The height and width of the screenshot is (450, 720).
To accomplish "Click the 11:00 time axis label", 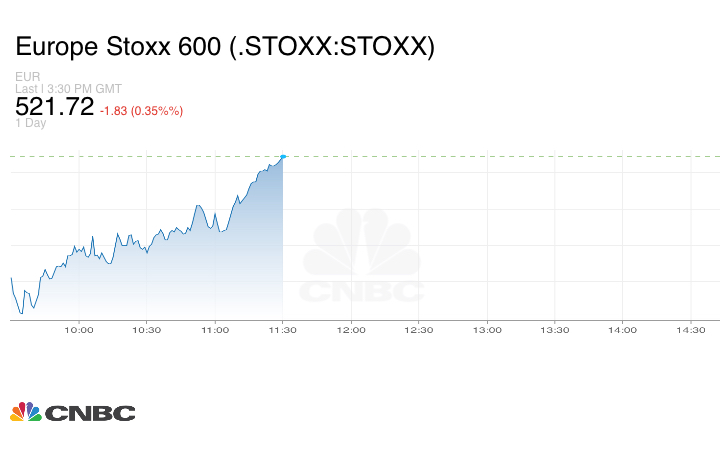I will coord(215,330).
